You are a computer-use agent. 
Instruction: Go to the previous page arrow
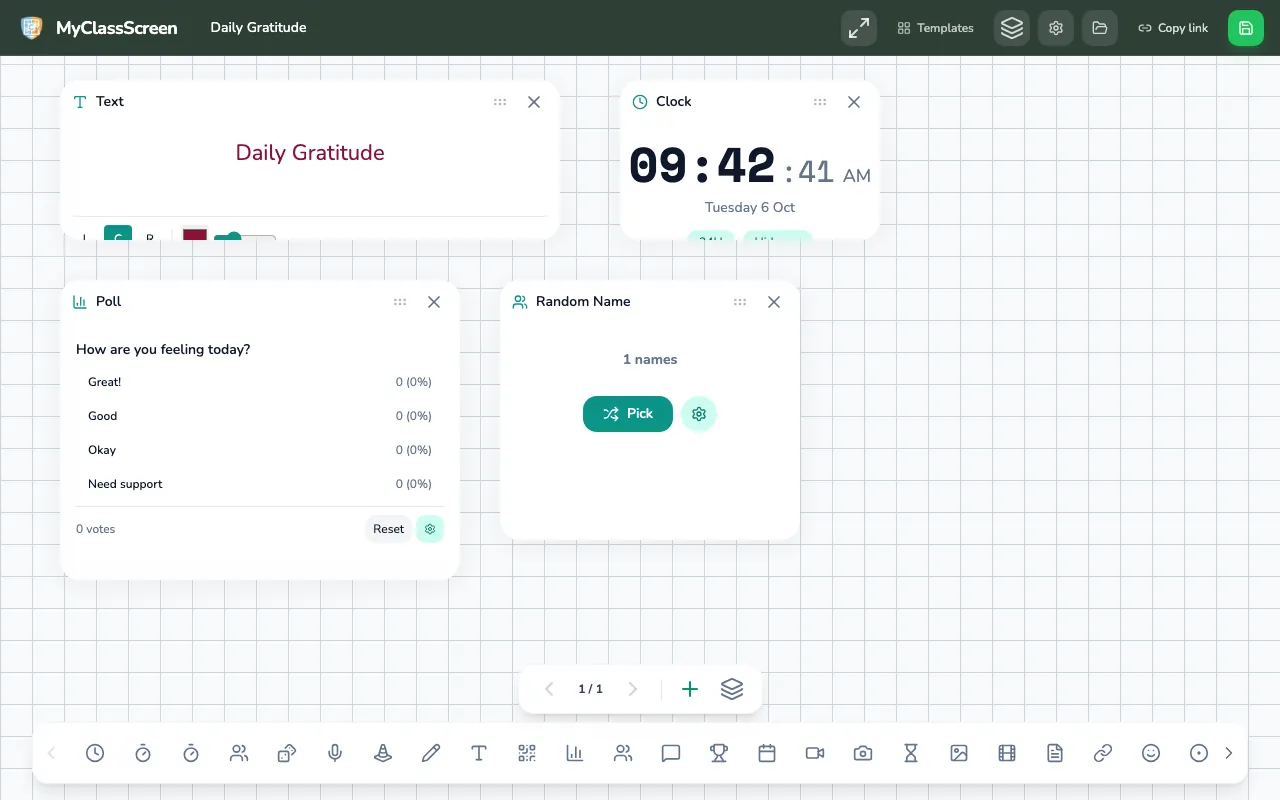[x=549, y=689]
